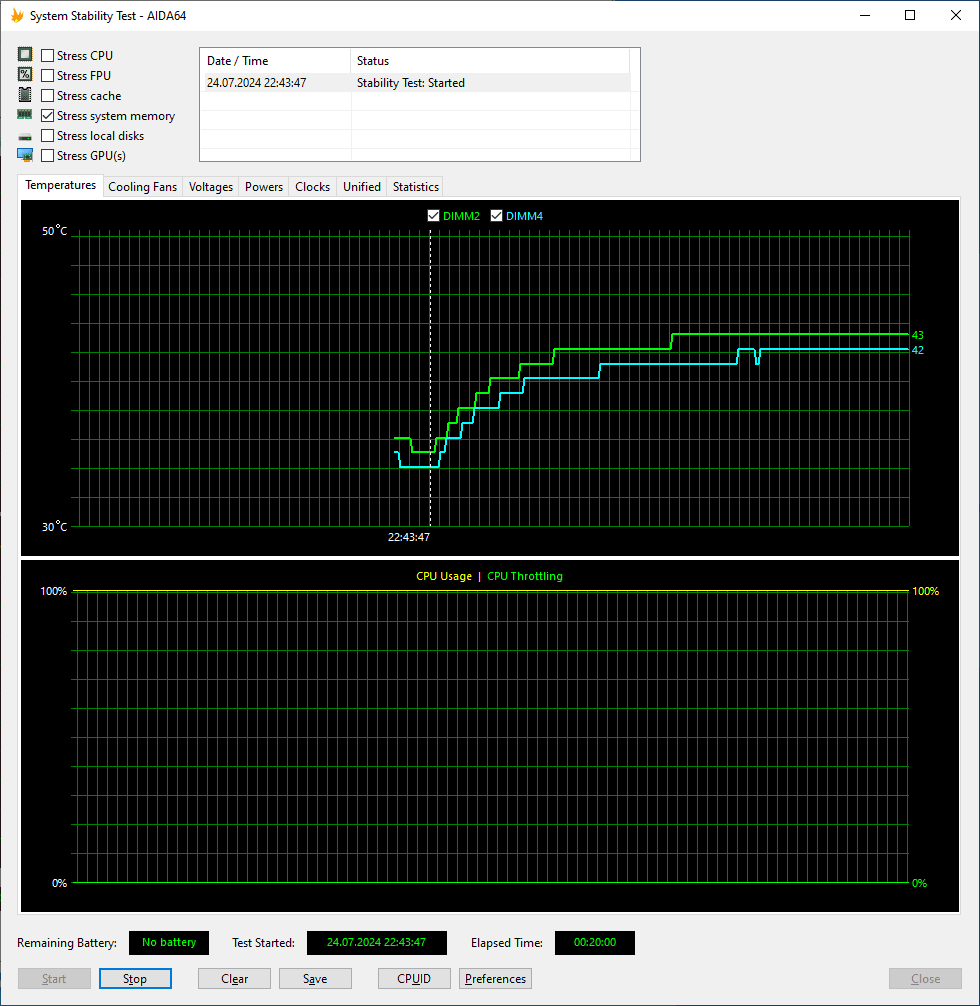Minimize the AIDA64 stability test window

(x=865, y=15)
